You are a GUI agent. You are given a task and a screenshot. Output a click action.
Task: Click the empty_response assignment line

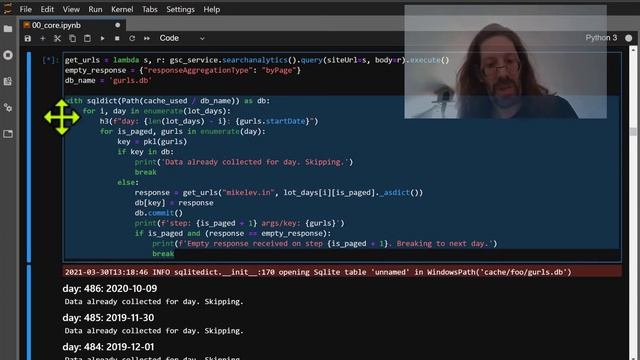[182, 70]
